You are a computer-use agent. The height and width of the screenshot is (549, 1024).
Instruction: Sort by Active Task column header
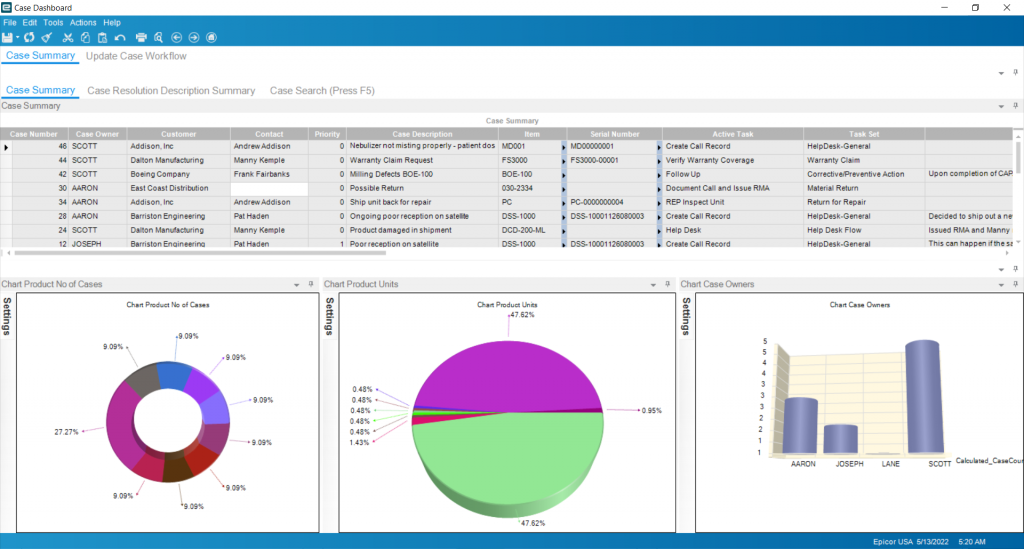coord(733,134)
